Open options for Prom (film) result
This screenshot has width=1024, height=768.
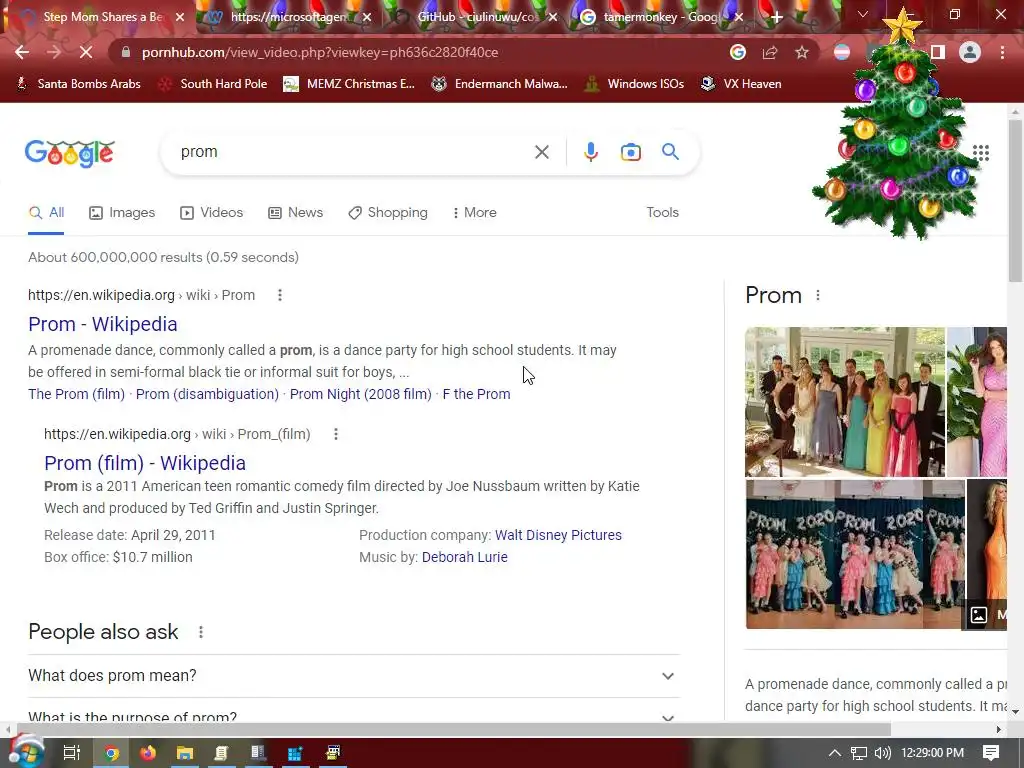click(336, 434)
